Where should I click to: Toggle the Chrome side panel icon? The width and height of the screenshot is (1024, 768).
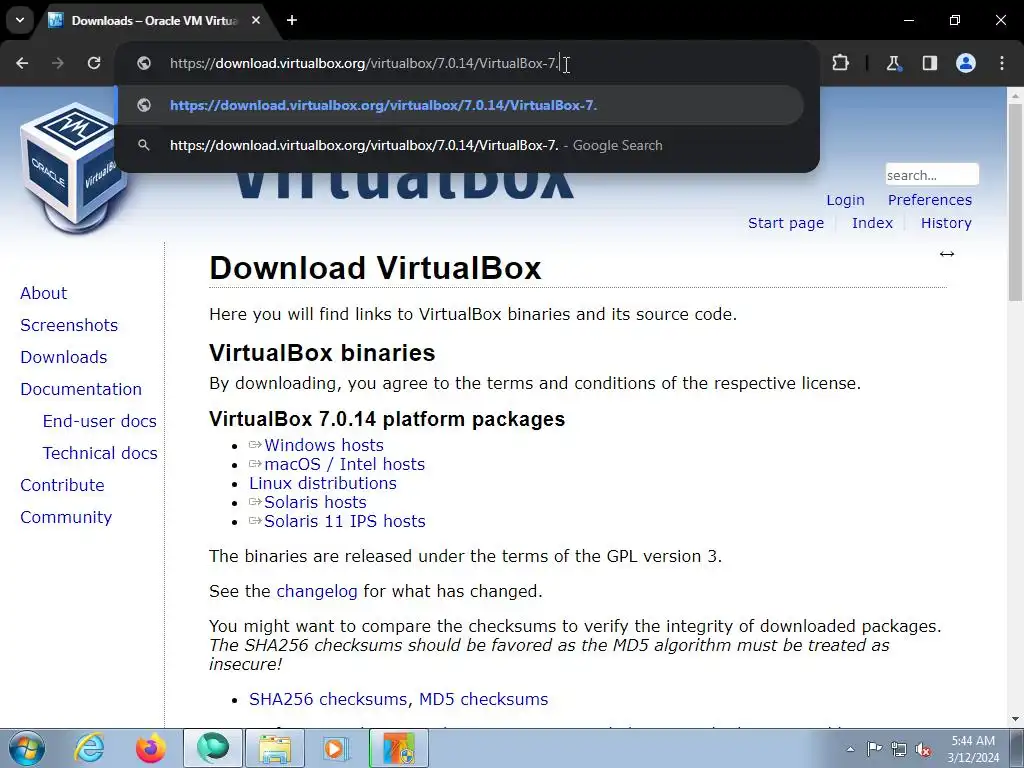click(x=929, y=63)
